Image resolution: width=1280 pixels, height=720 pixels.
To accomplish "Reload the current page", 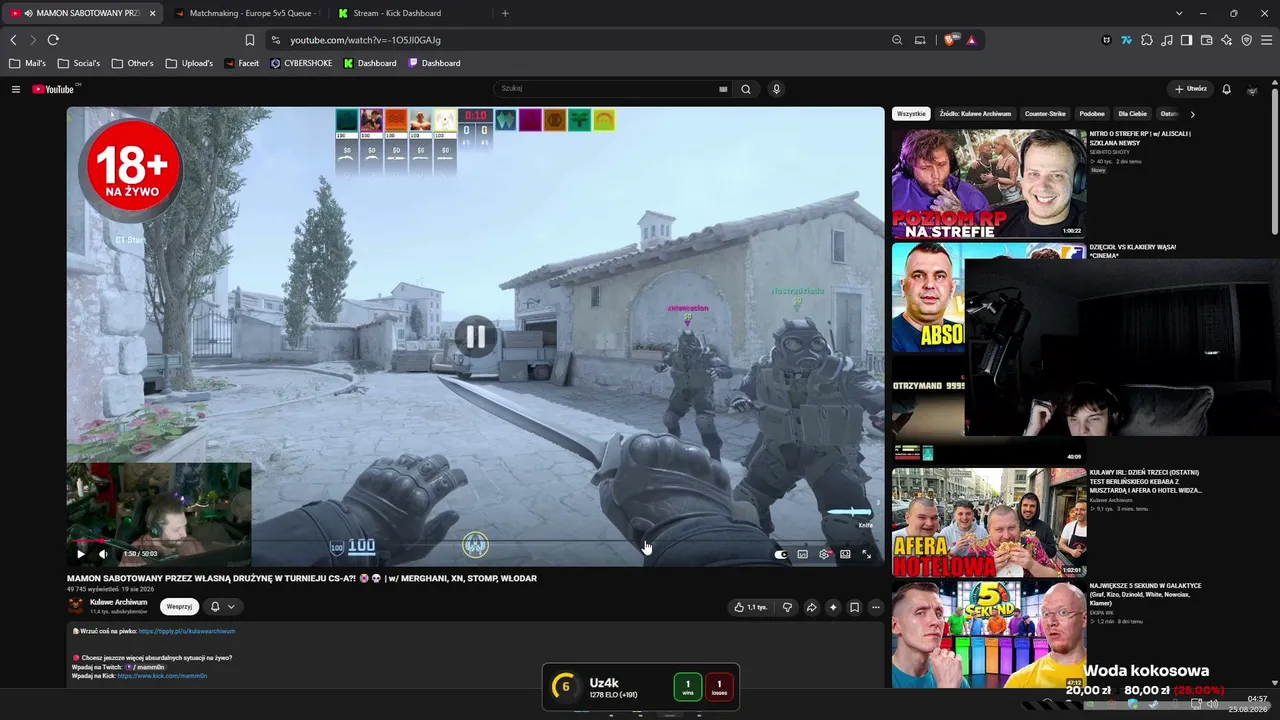I will click(53, 40).
